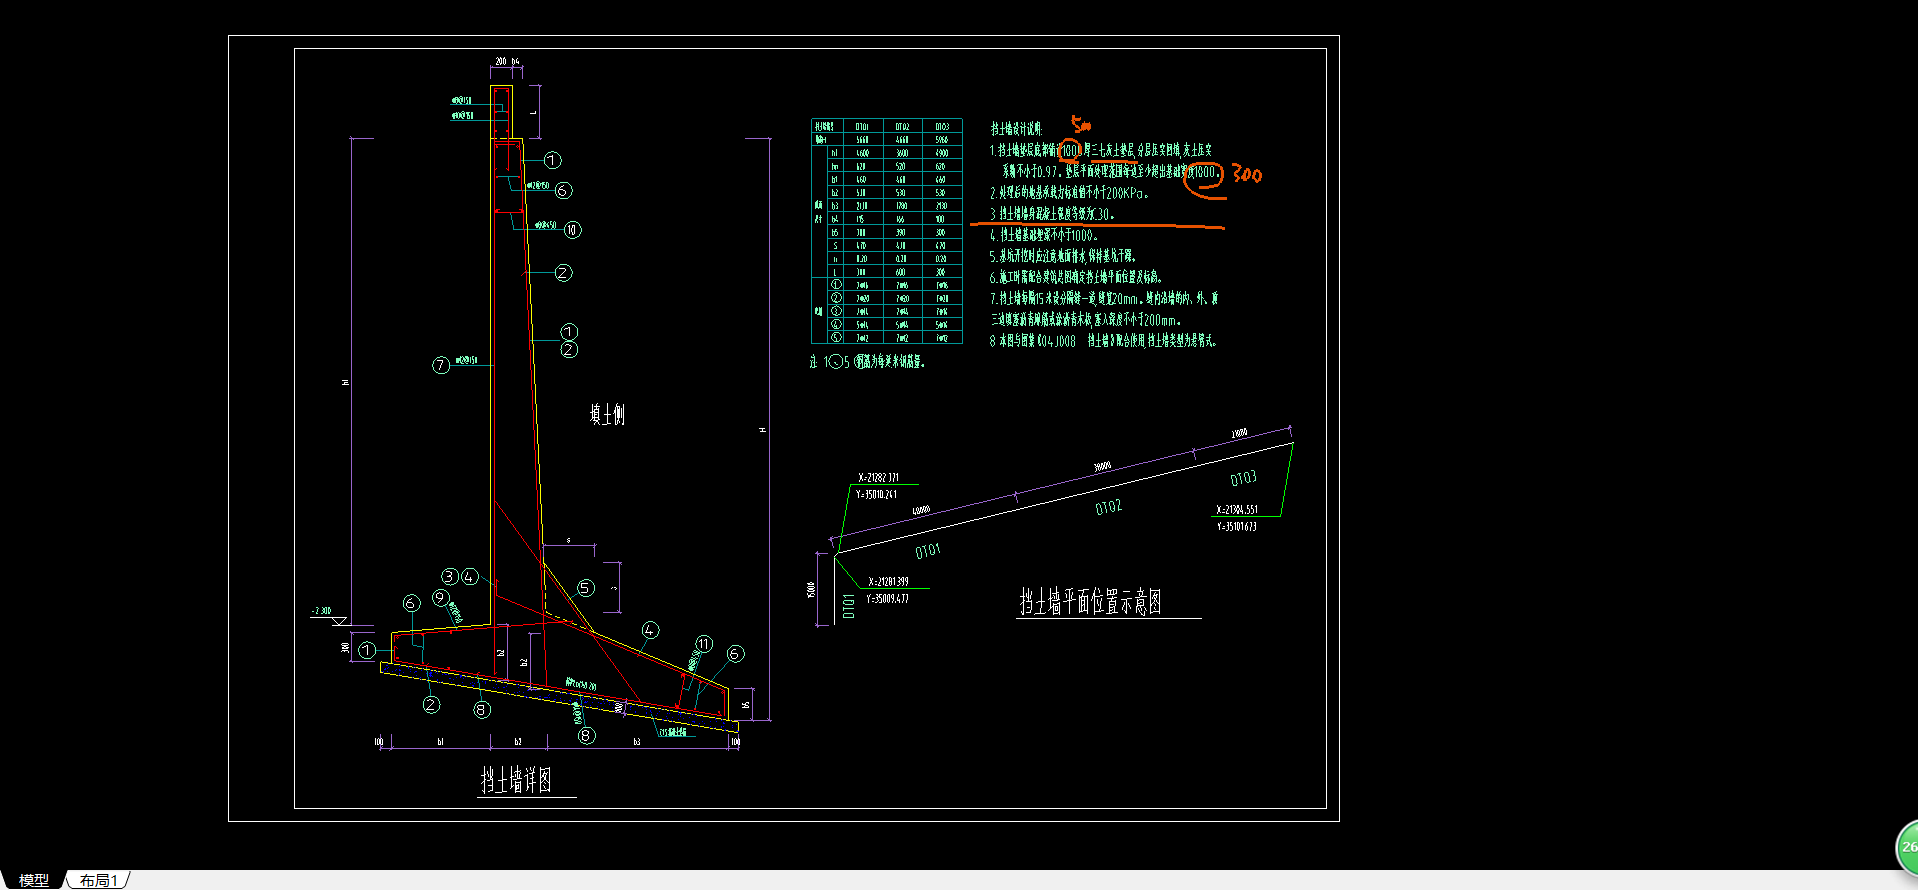Select design note 4 about 1000 depth
The image size is (1918, 890).
pos(1044,235)
